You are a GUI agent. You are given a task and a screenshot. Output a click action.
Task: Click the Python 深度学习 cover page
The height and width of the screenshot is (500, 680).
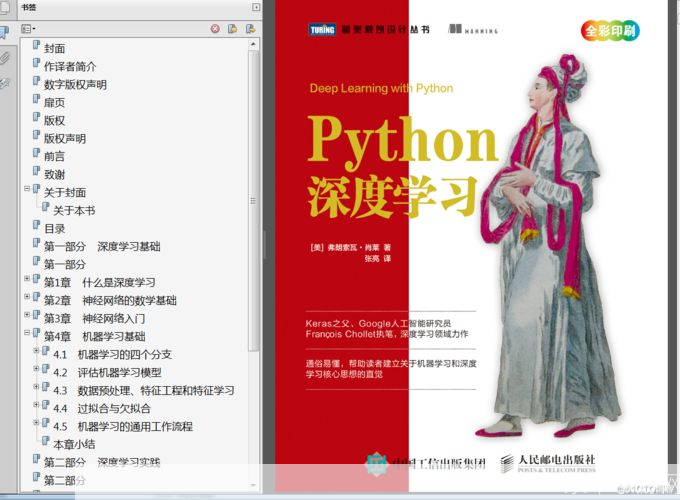click(x=471, y=246)
